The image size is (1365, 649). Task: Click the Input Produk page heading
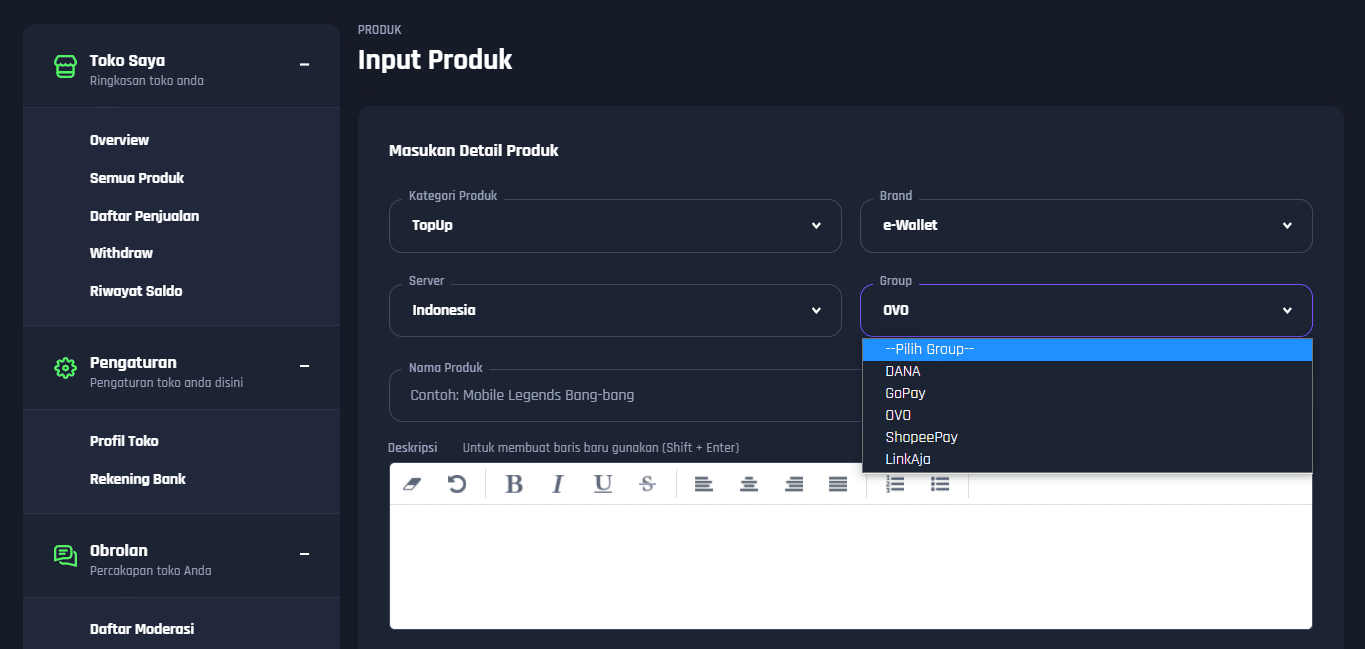(x=435, y=59)
